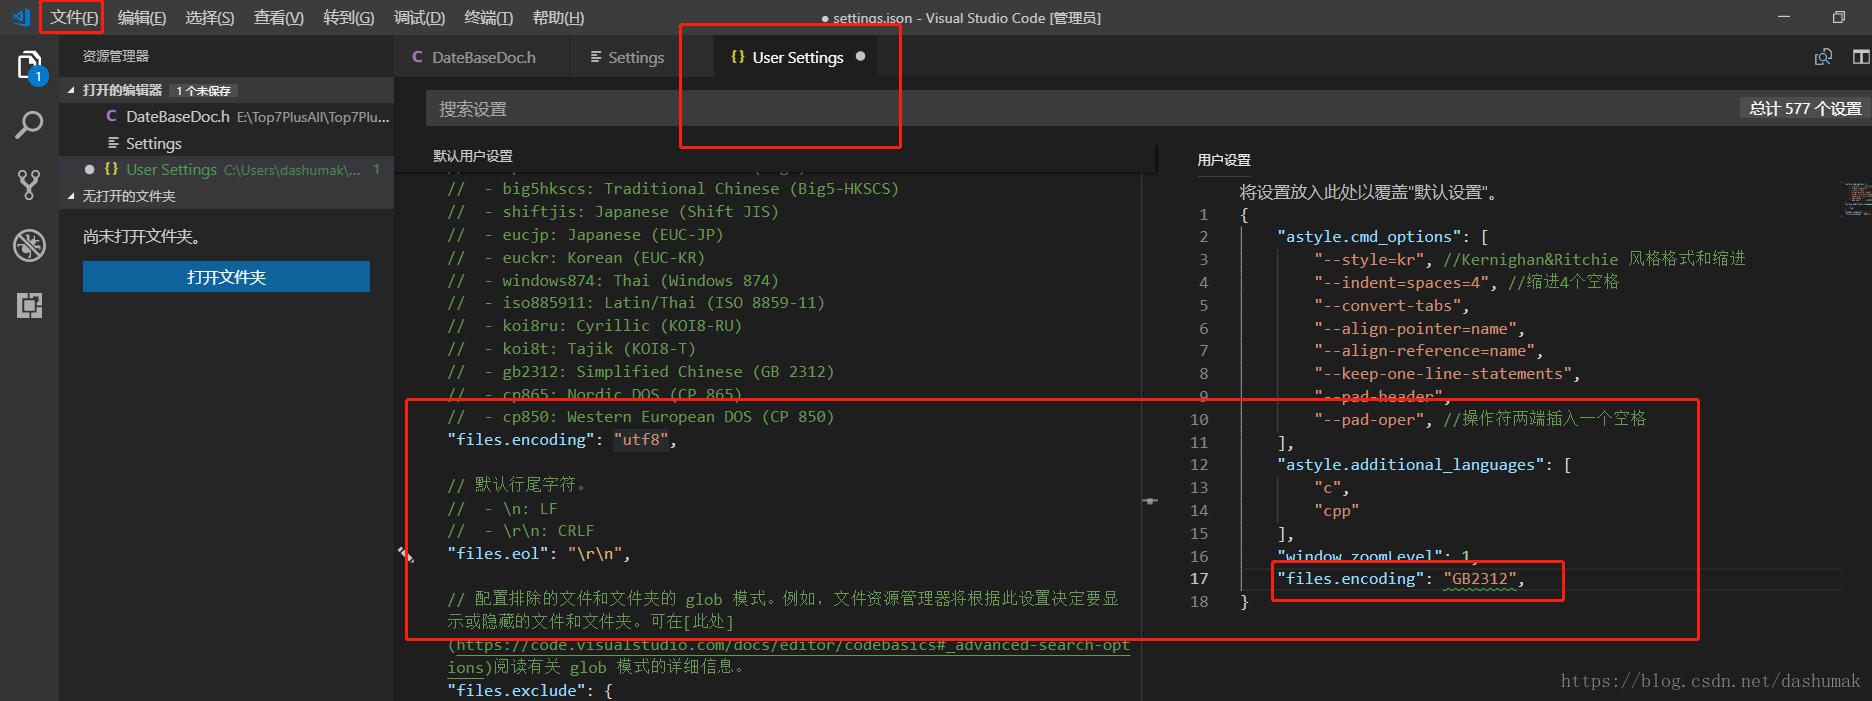Click the "files.encoding": "GB2312" line

tap(1401, 579)
